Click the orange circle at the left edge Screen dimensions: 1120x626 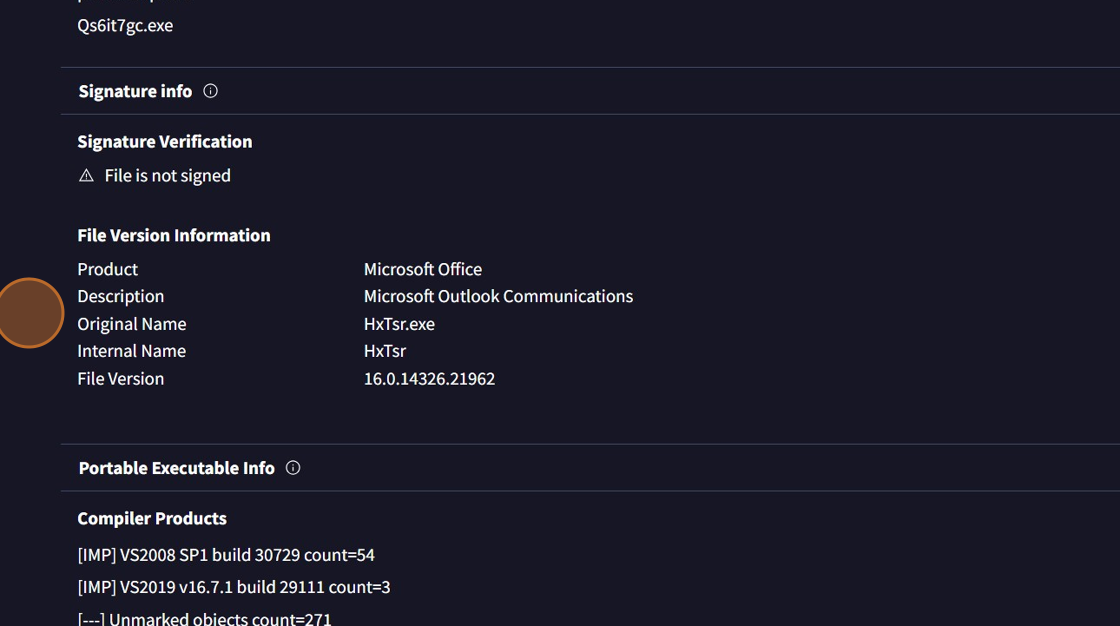pos(29,313)
